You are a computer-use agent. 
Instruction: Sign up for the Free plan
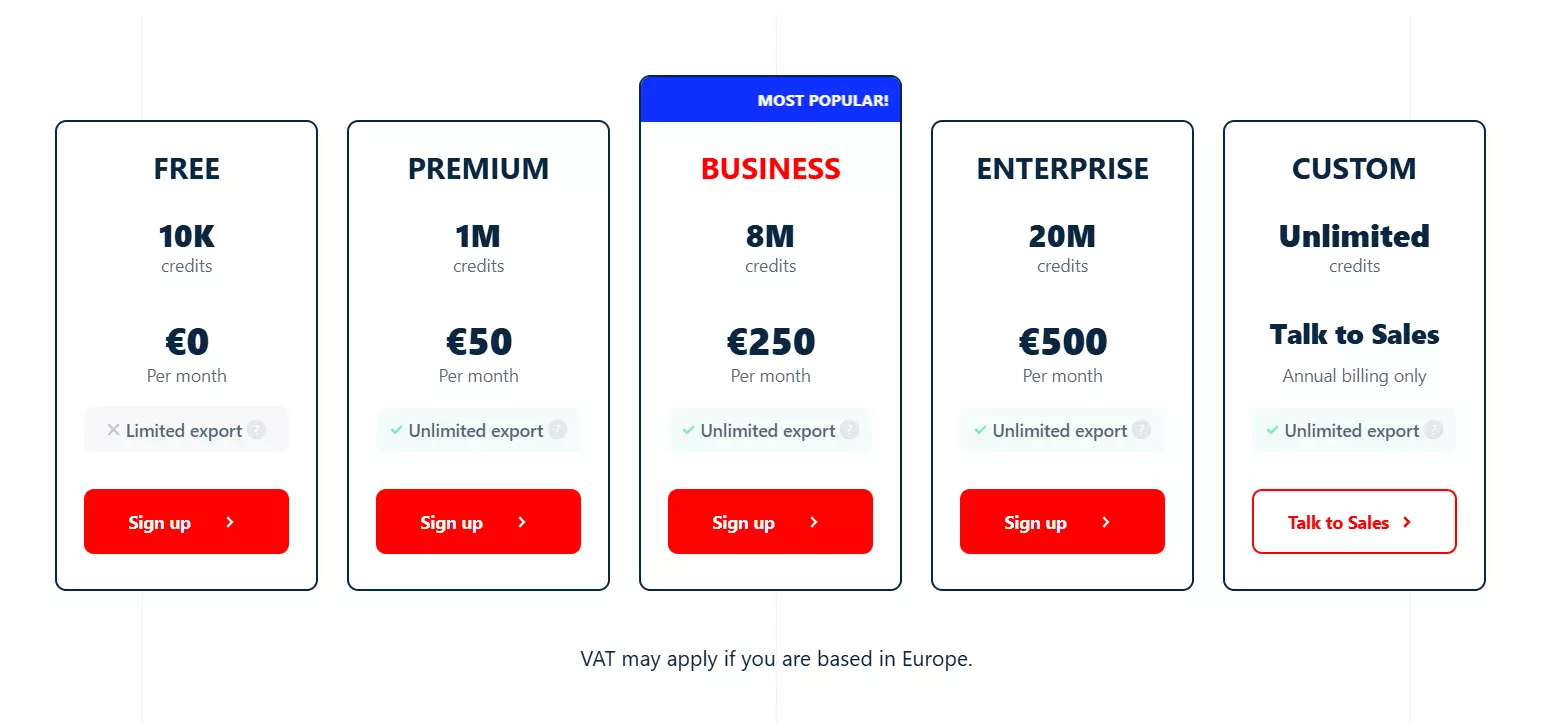pyautogui.click(x=186, y=522)
